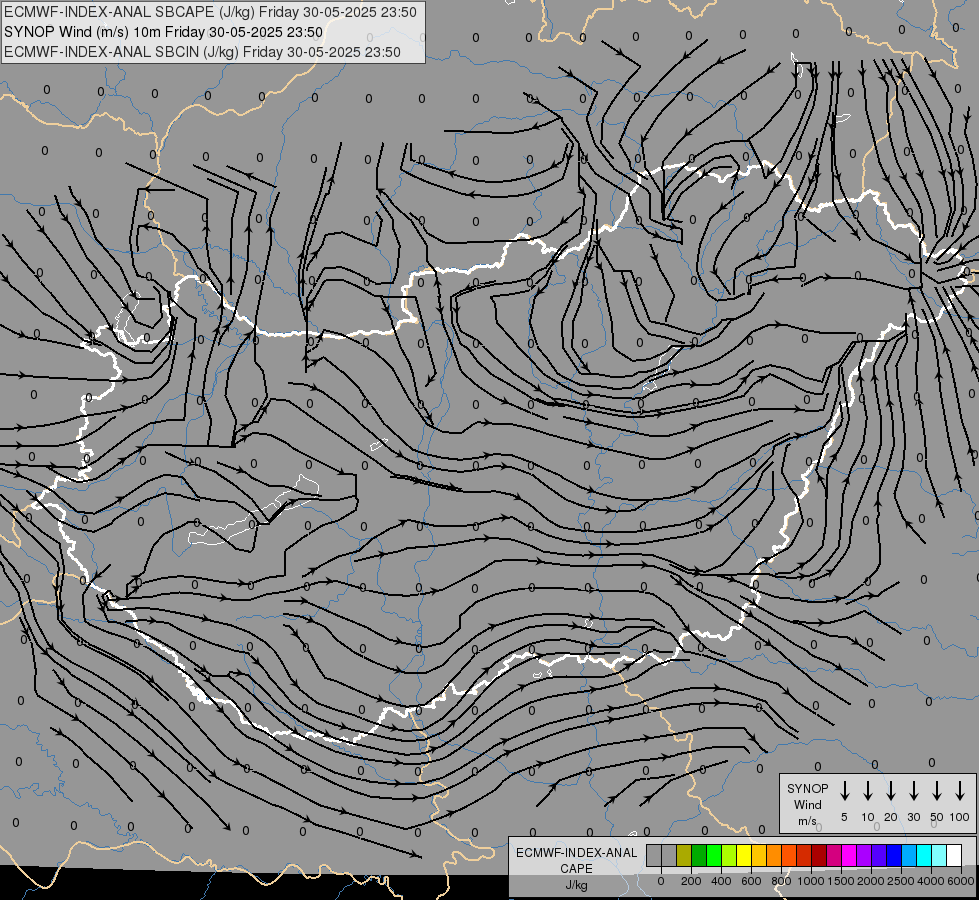The image size is (979, 900).
Task: Click the '1500' tick on CAPE scale
Action: pos(841,881)
